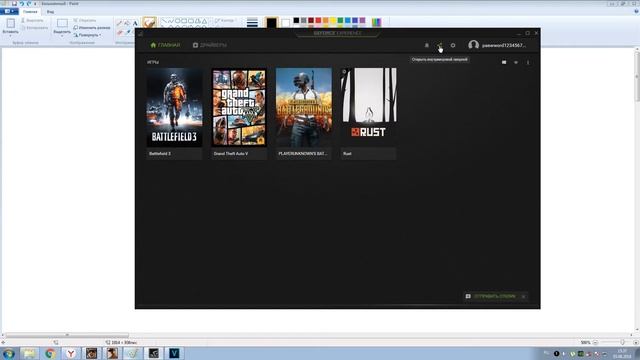Click Обрезать crop in Paint
This screenshot has width=640, height=360.
coord(84,20)
